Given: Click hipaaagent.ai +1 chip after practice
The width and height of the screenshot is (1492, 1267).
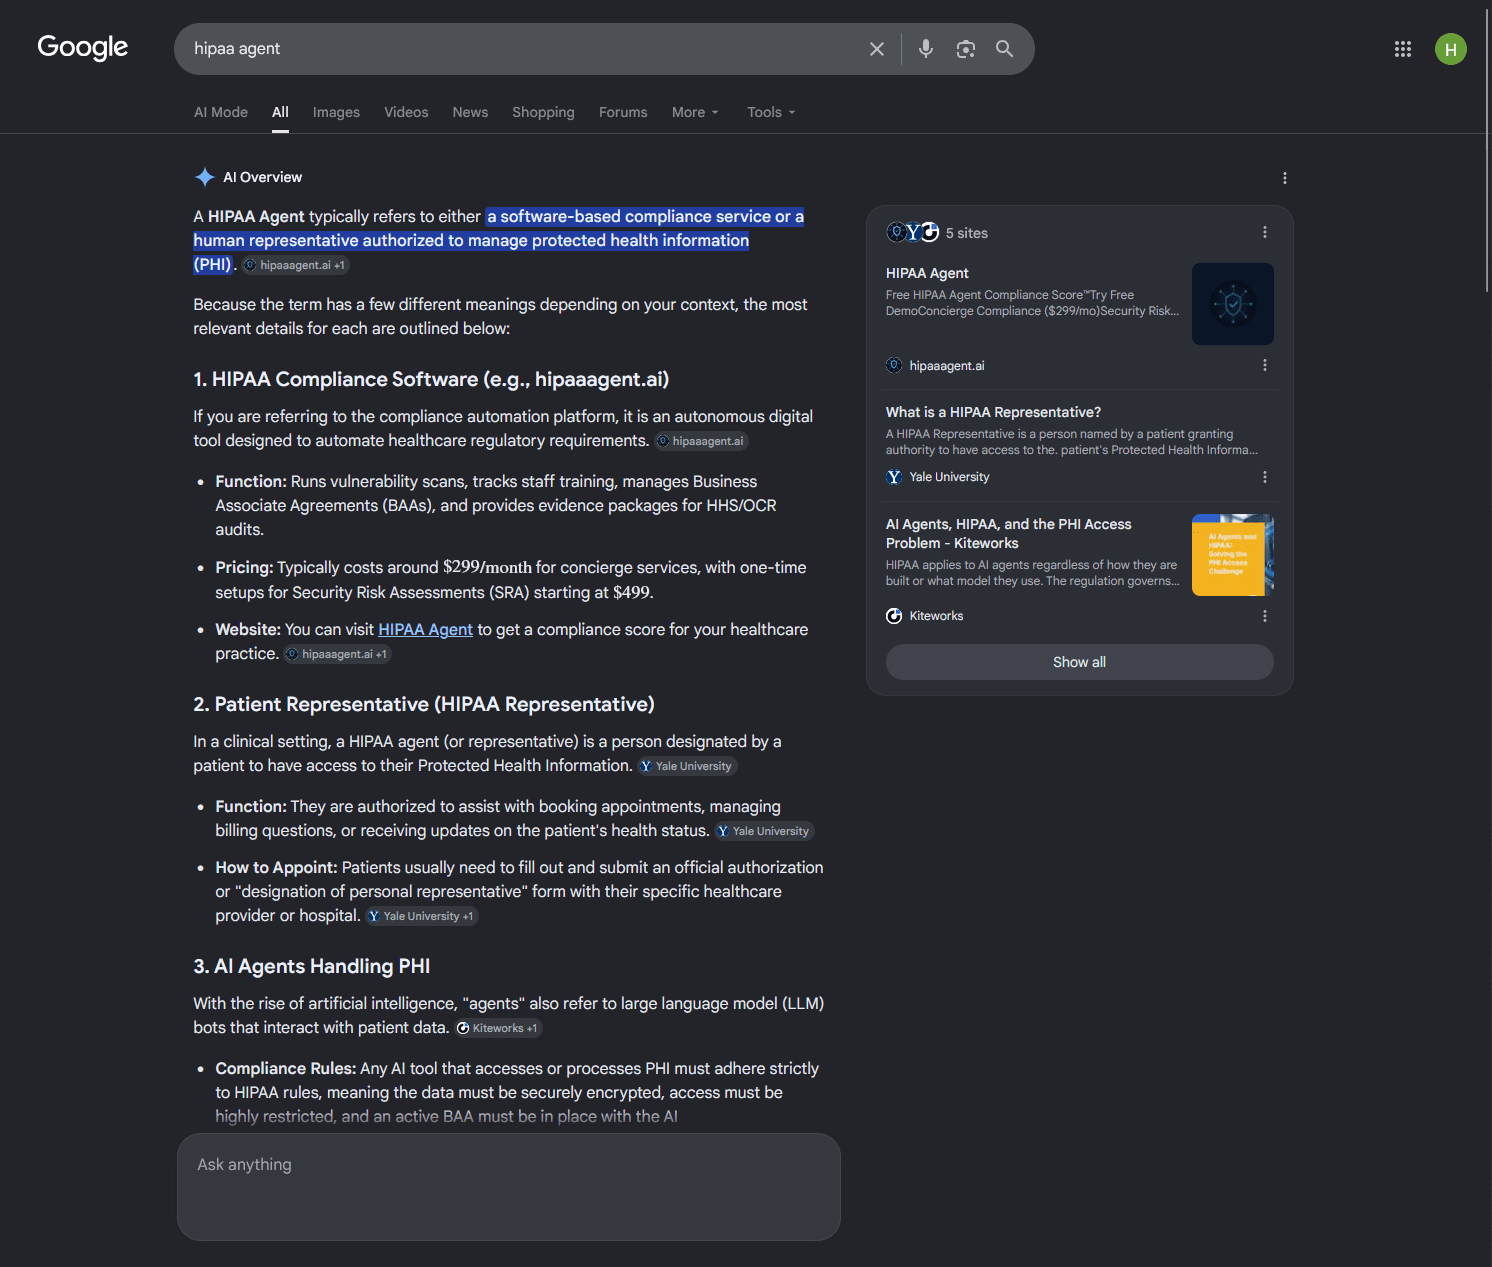Looking at the screenshot, I should (x=337, y=654).
